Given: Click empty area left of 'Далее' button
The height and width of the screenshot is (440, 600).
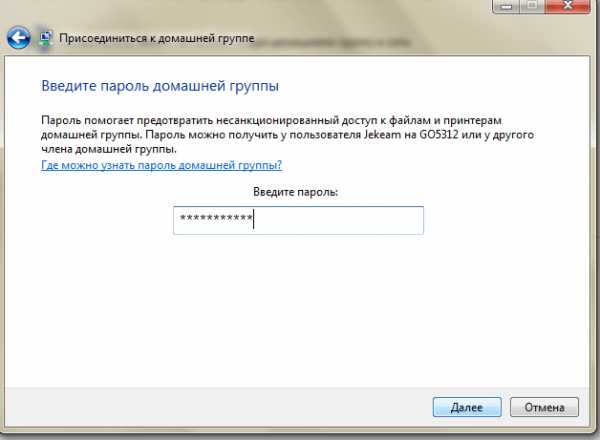Looking at the screenshot, I should (250, 407).
